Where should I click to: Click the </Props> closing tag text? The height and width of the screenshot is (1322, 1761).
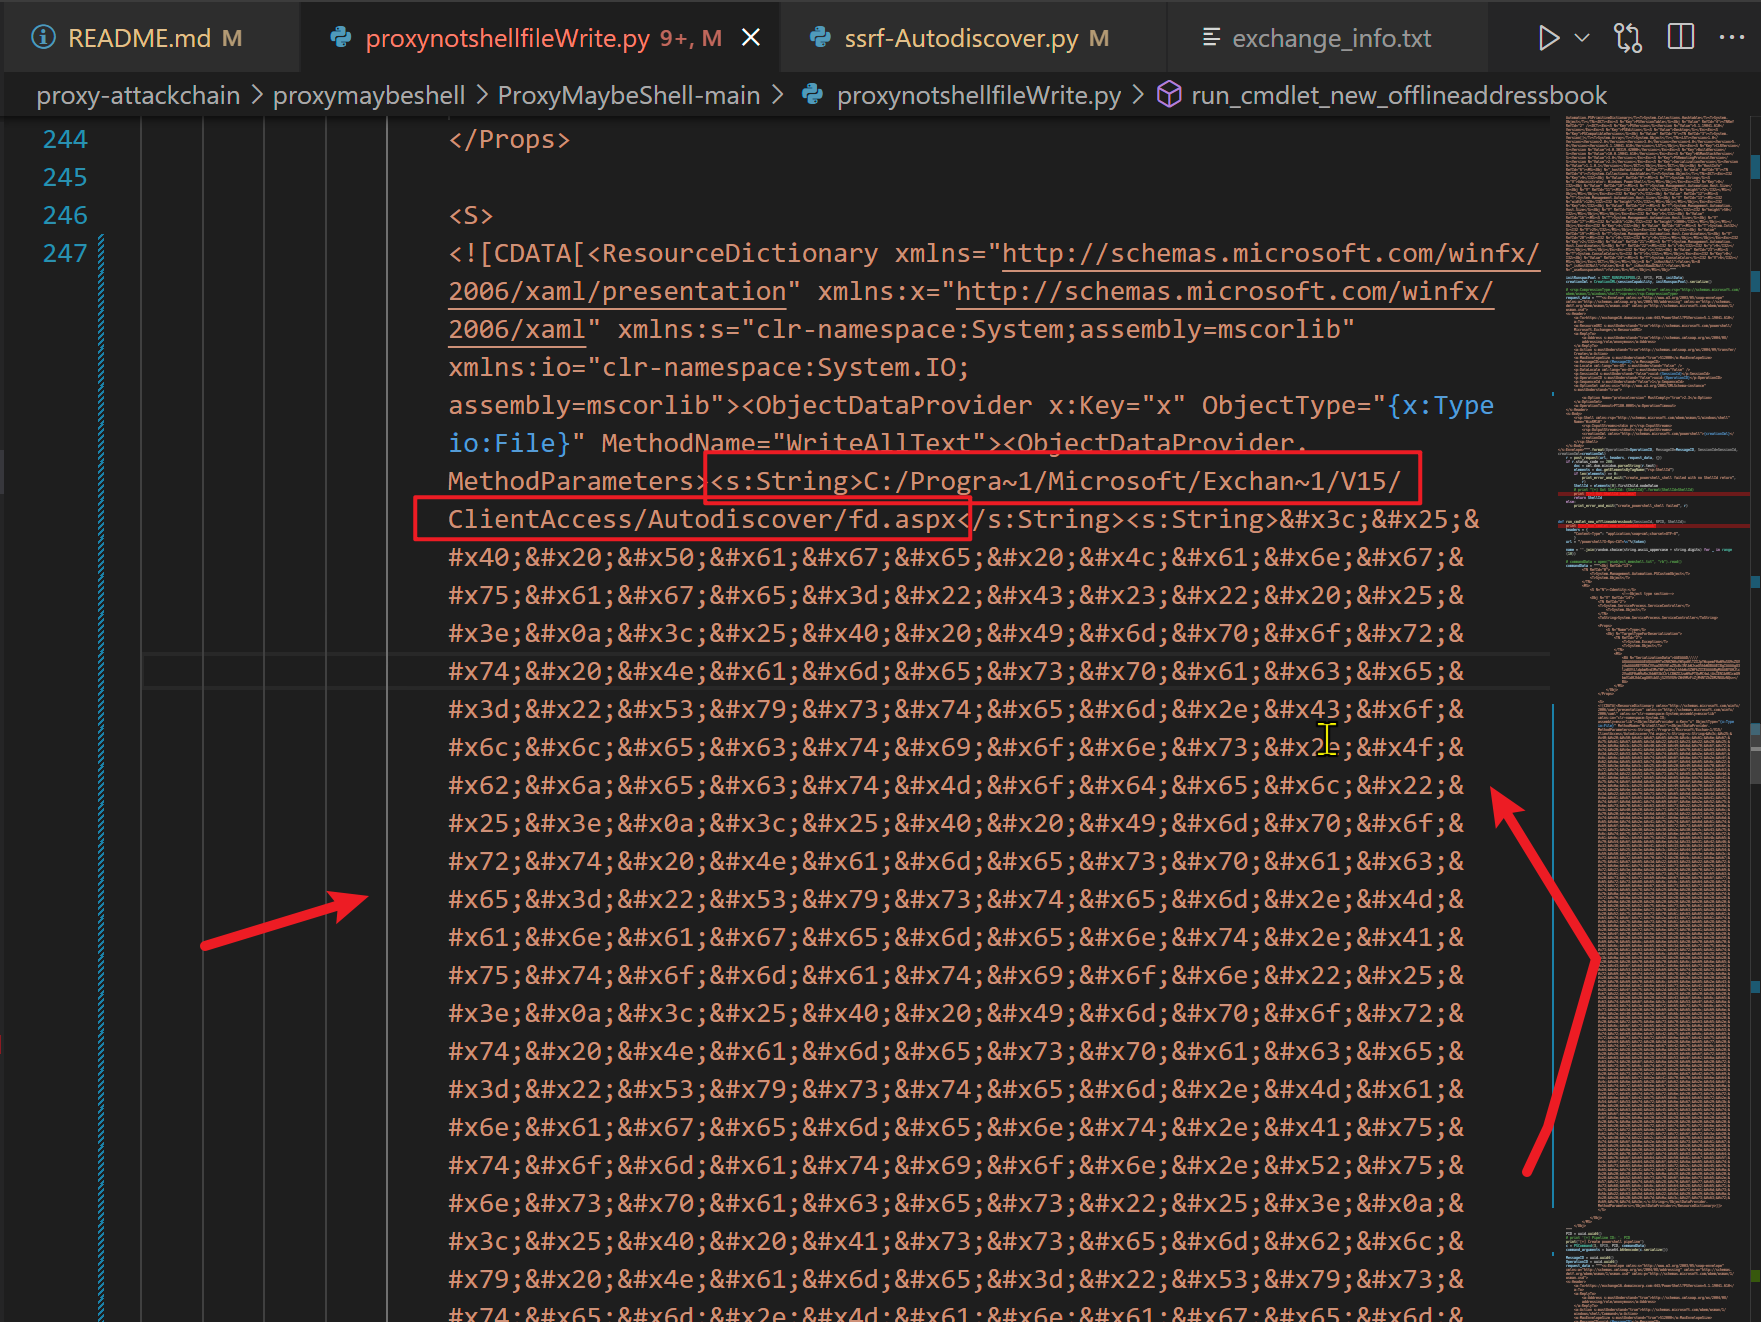pyautogui.click(x=509, y=139)
